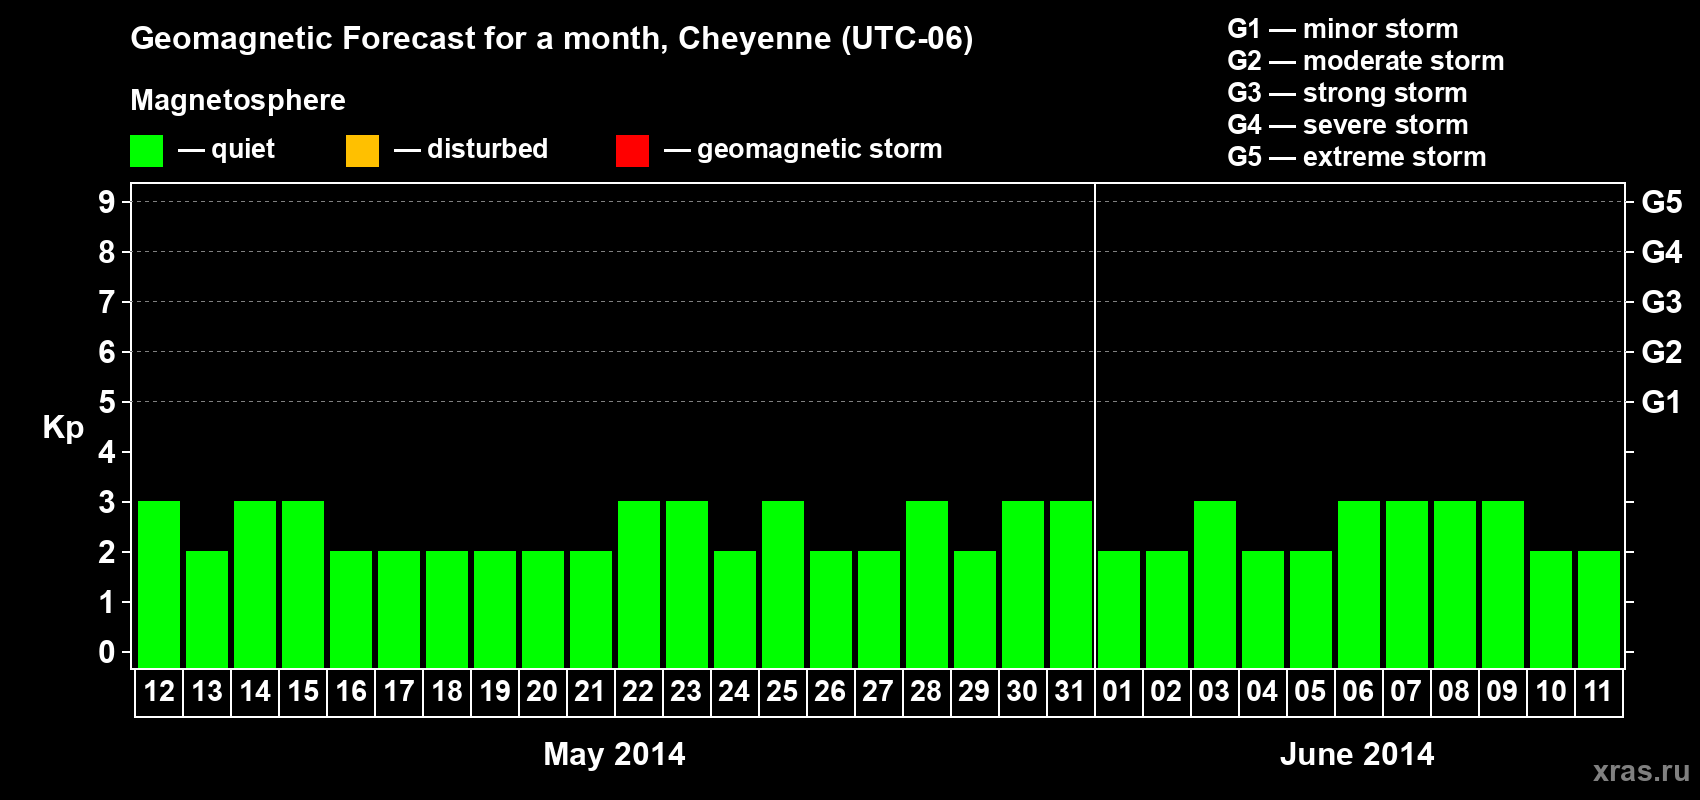Viewport: 1700px width, 800px height.
Task: Click the green bar for May 16
Action: click(x=351, y=609)
